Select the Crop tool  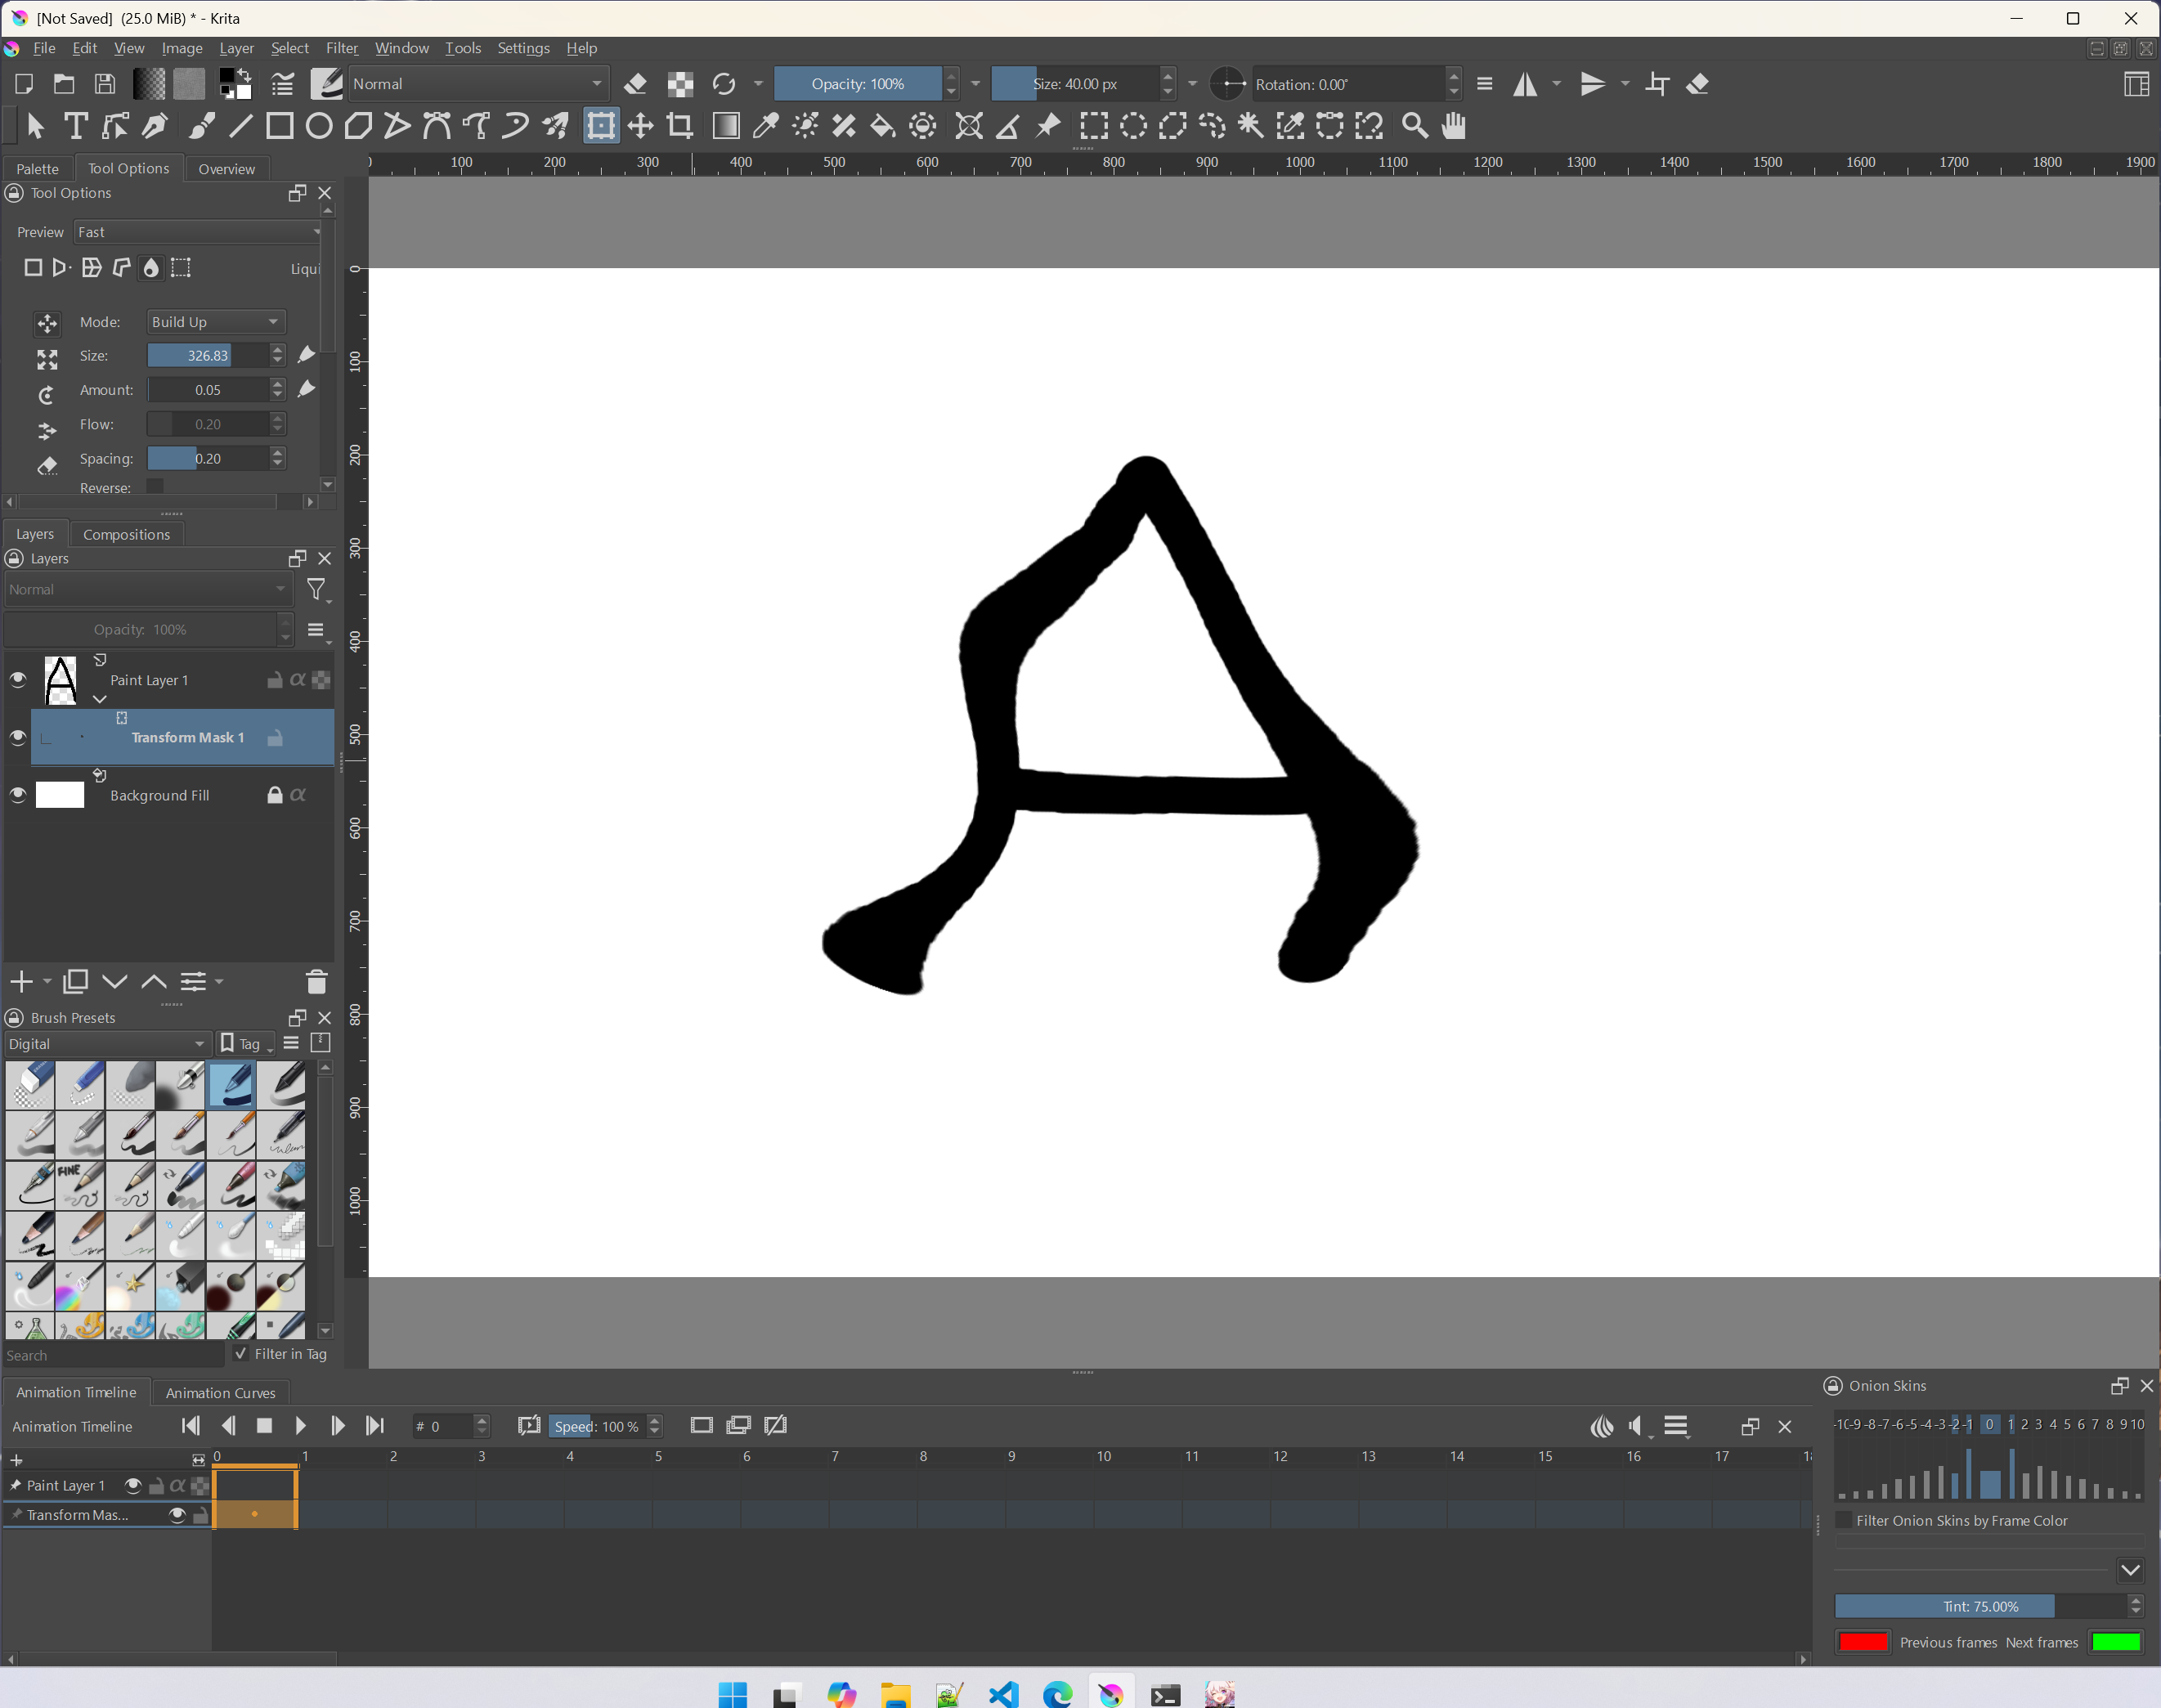(680, 126)
